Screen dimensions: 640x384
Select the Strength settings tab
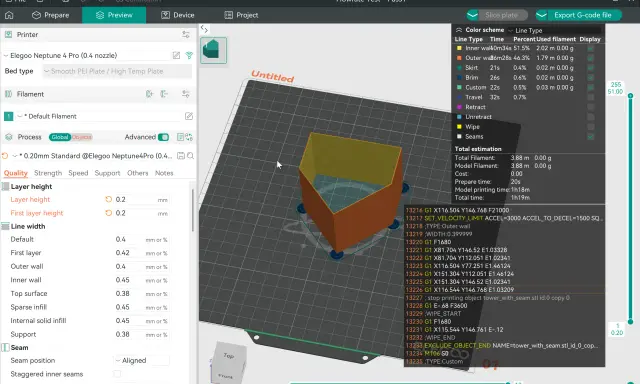point(48,173)
